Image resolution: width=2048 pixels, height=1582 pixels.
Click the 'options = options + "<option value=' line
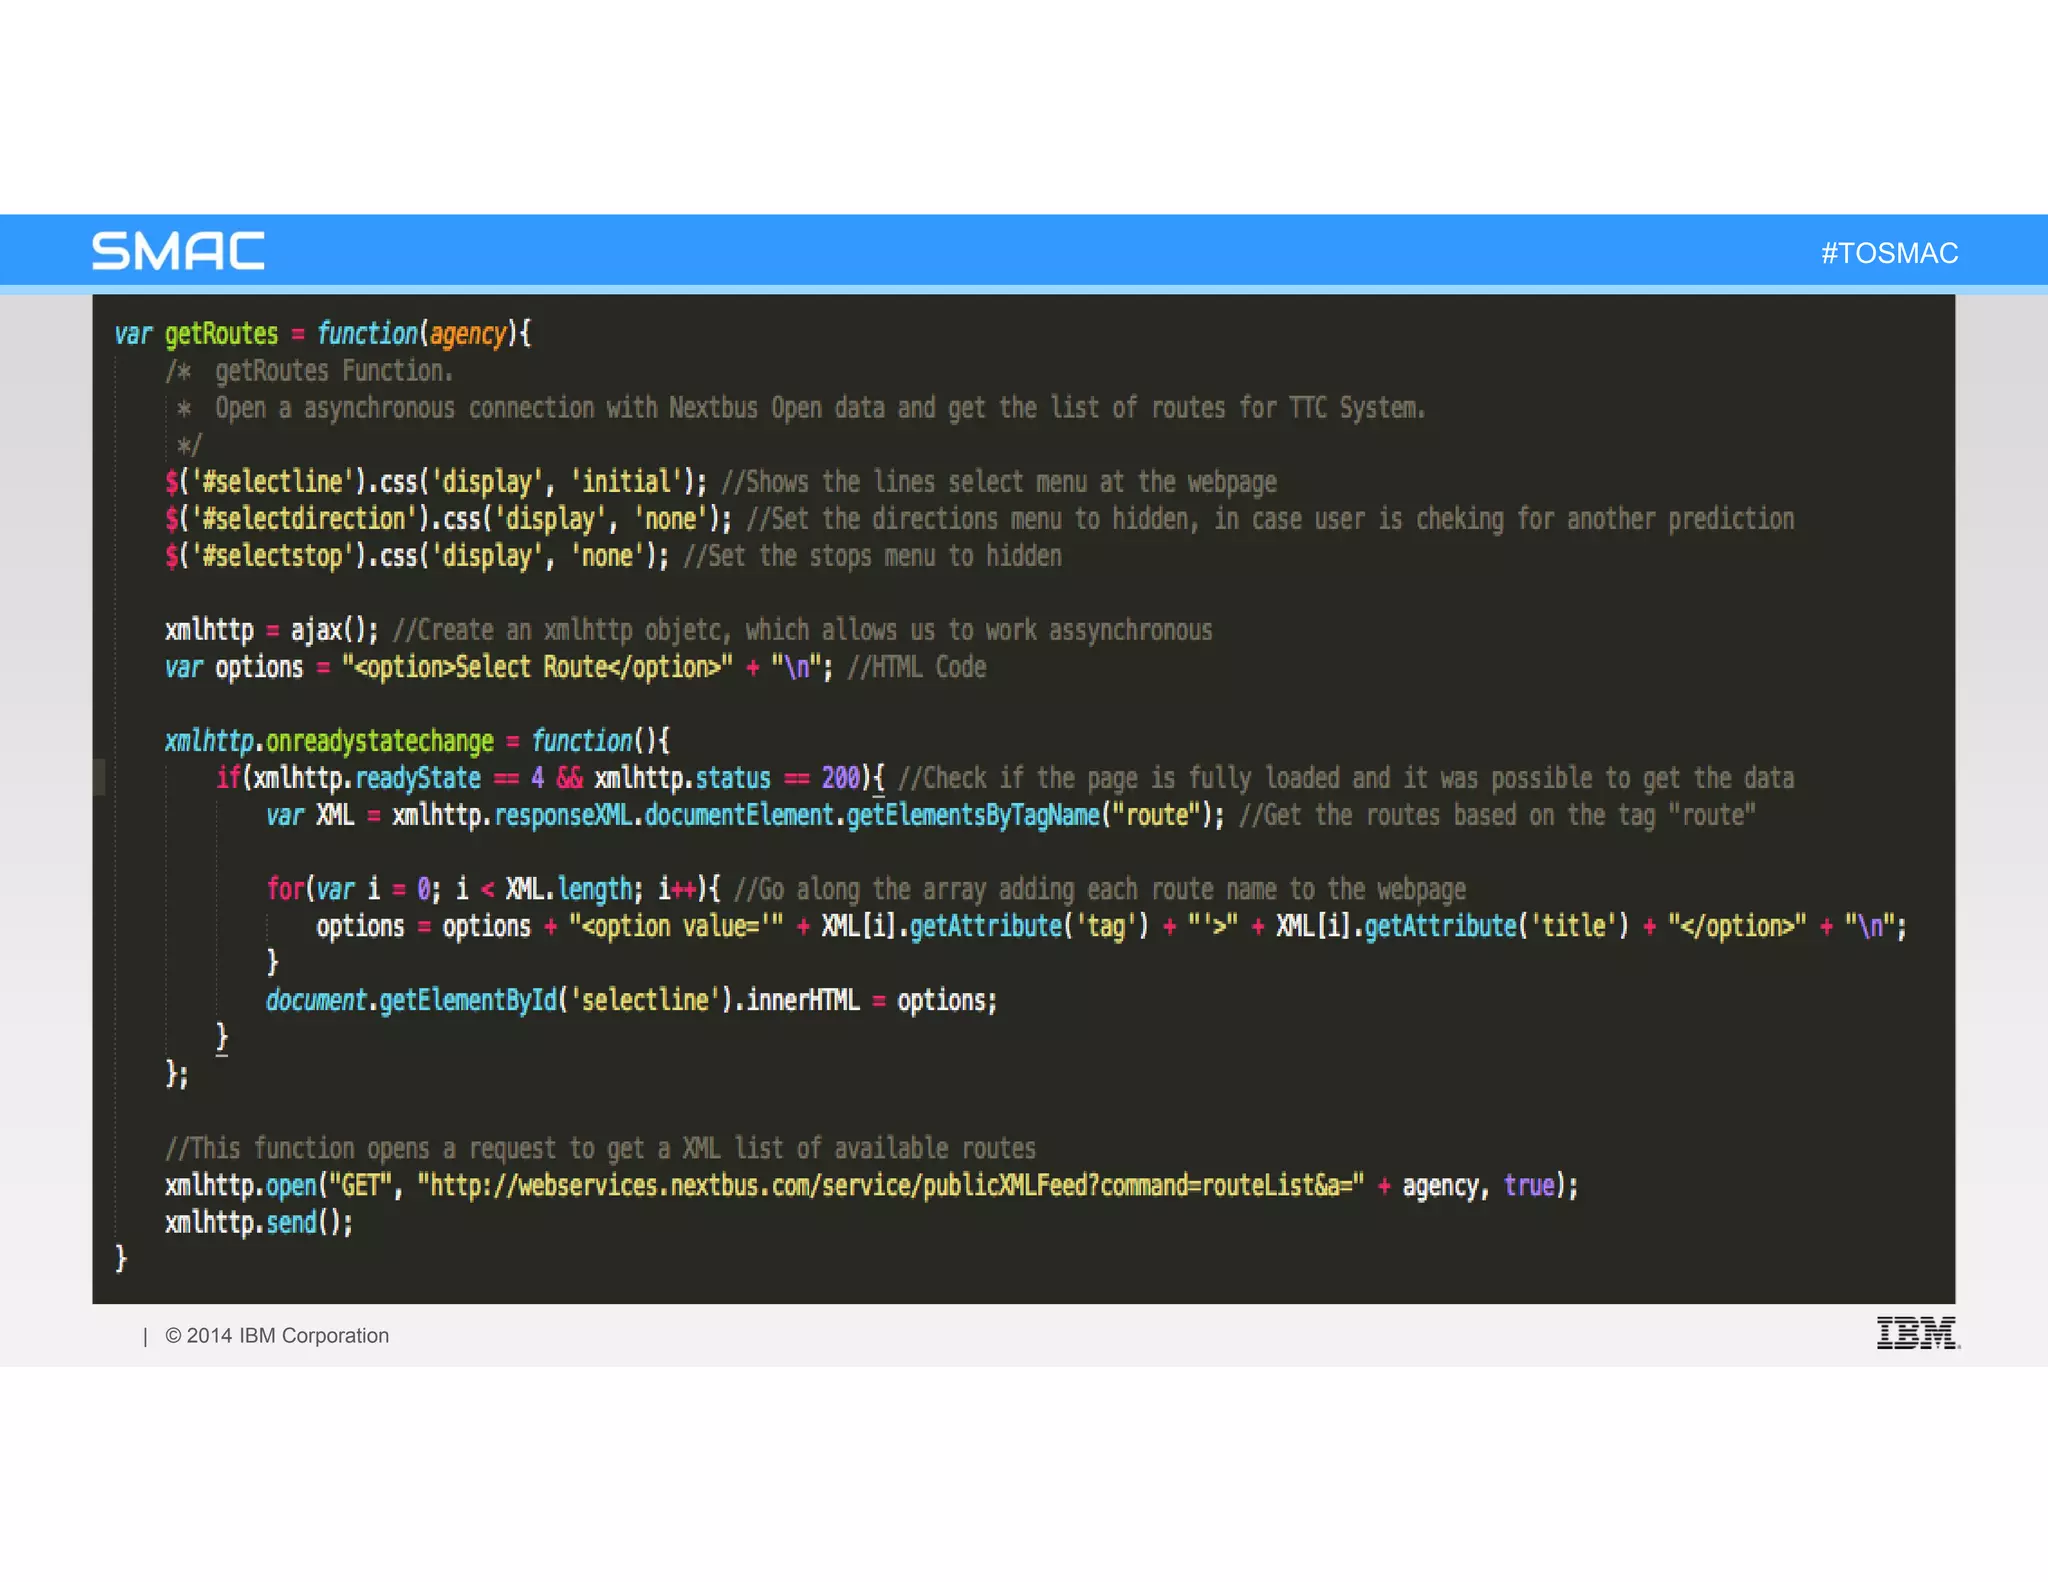point(1112,926)
